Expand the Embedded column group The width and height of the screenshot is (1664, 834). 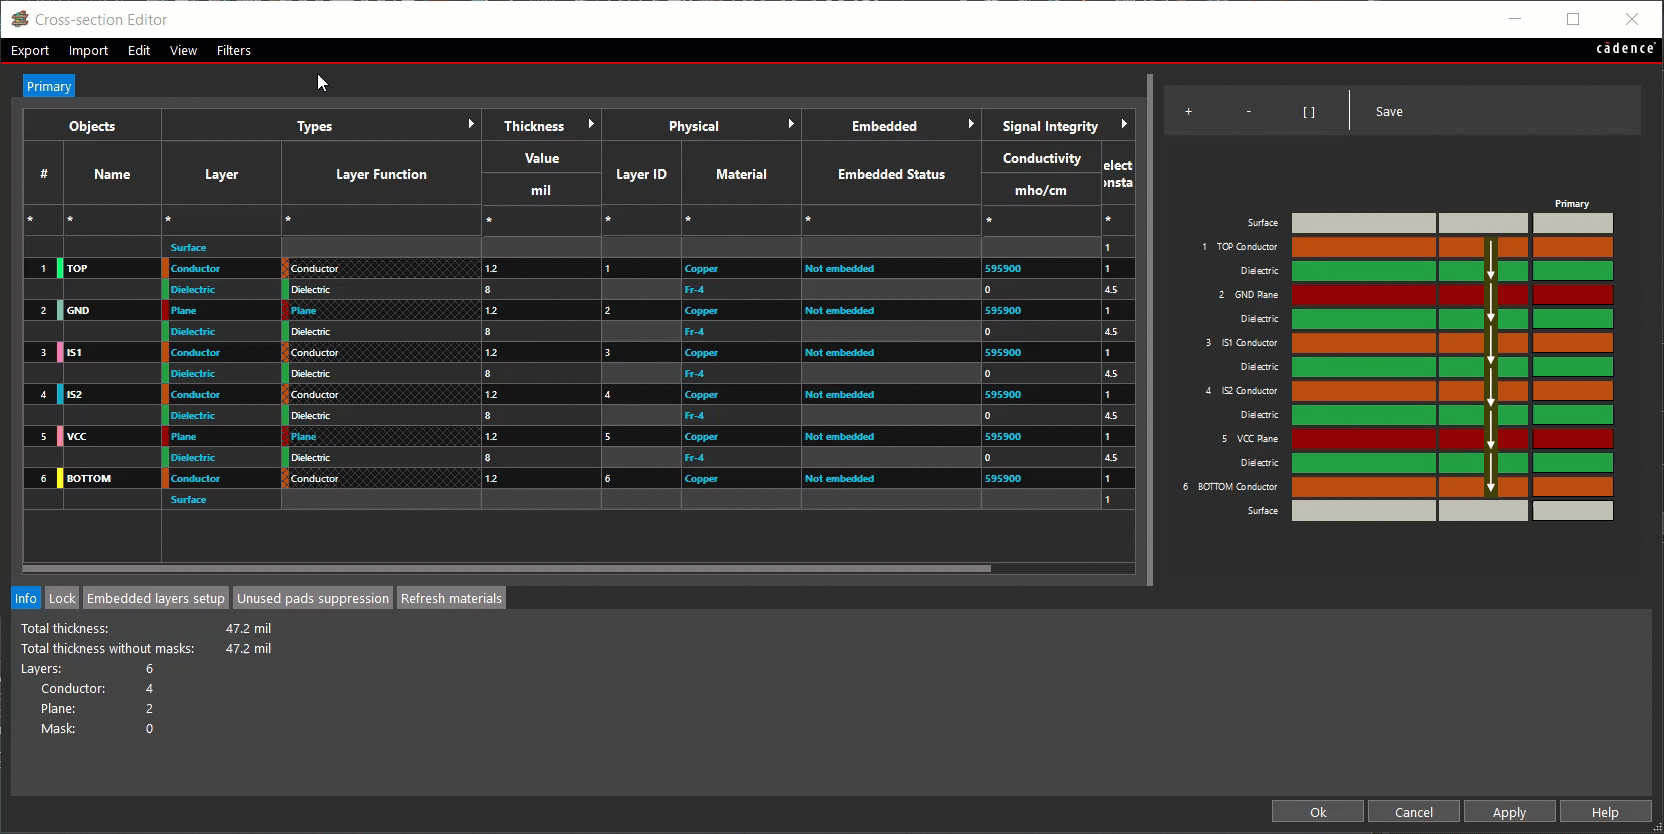point(971,125)
